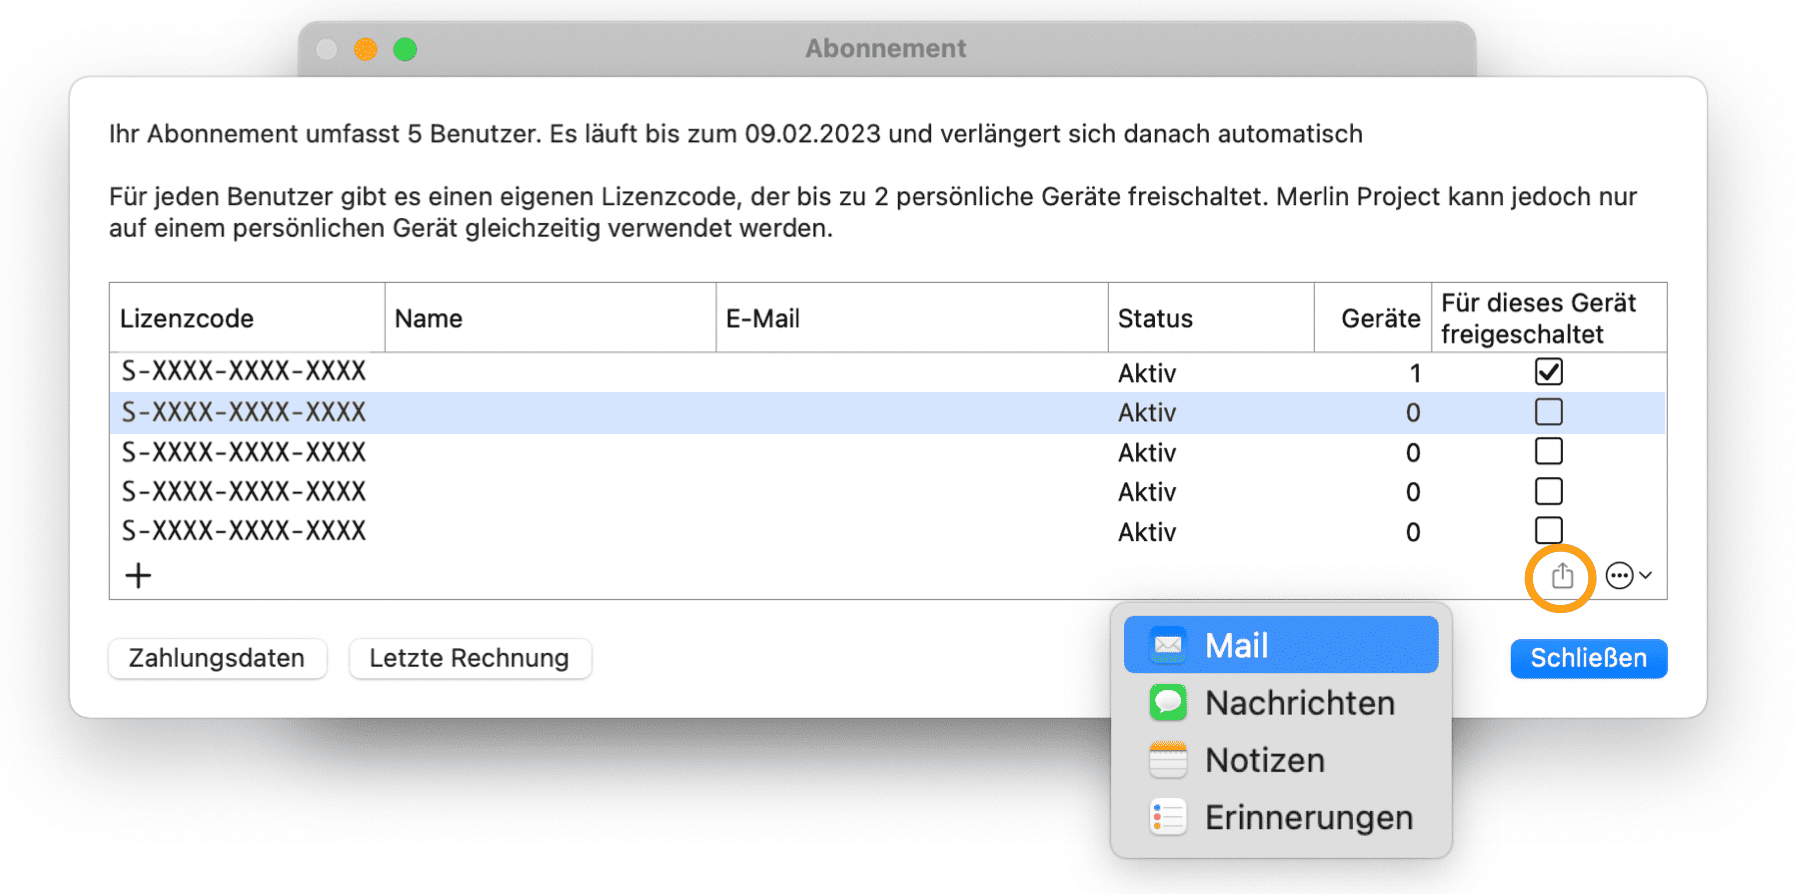Click the share icon circled in orange
Viewport: 1820px width, 894px height.
[x=1561, y=576]
